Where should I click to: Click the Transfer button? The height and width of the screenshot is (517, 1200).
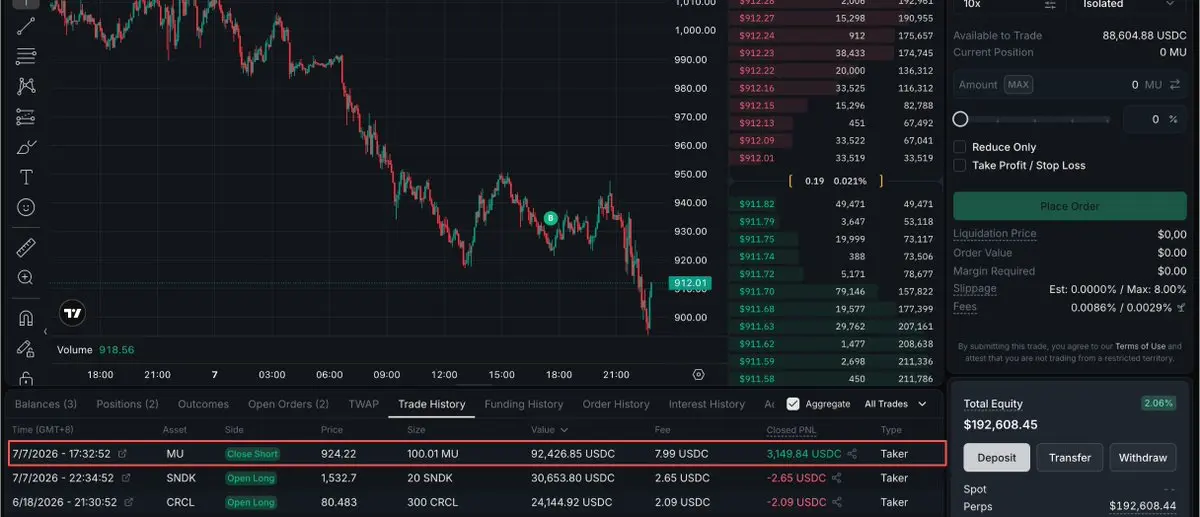point(1069,457)
